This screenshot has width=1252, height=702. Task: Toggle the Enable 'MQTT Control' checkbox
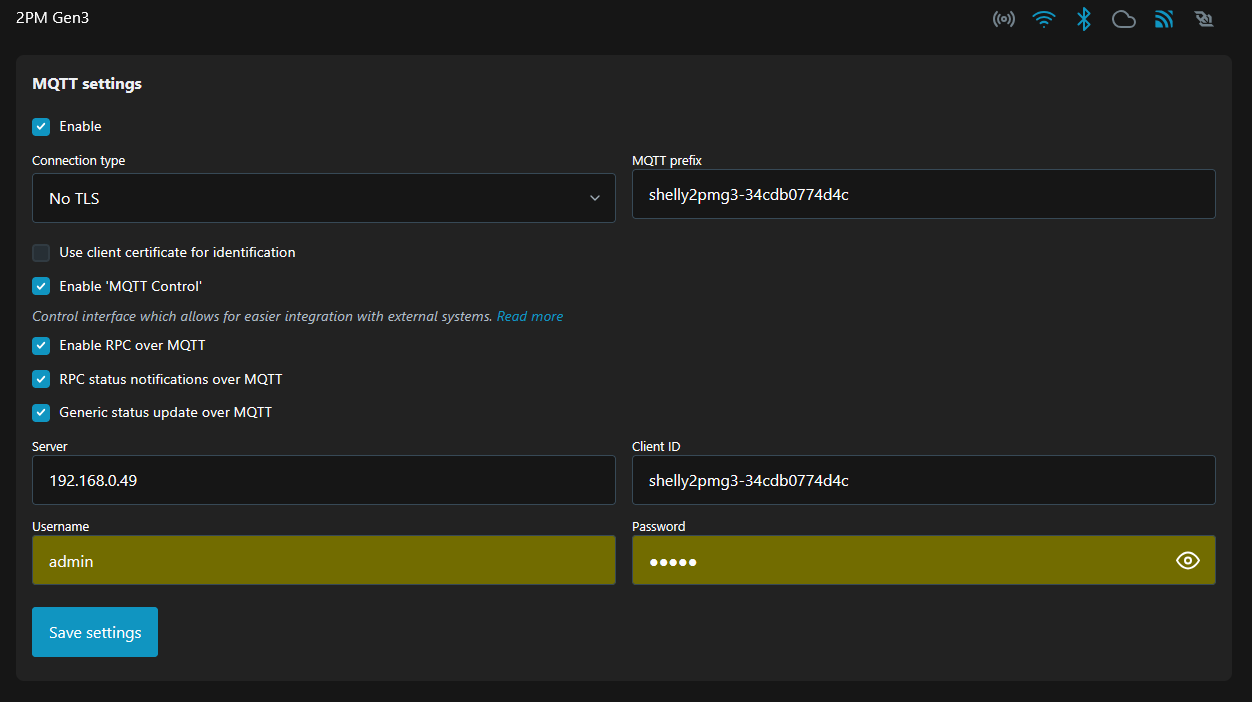[41, 286]
